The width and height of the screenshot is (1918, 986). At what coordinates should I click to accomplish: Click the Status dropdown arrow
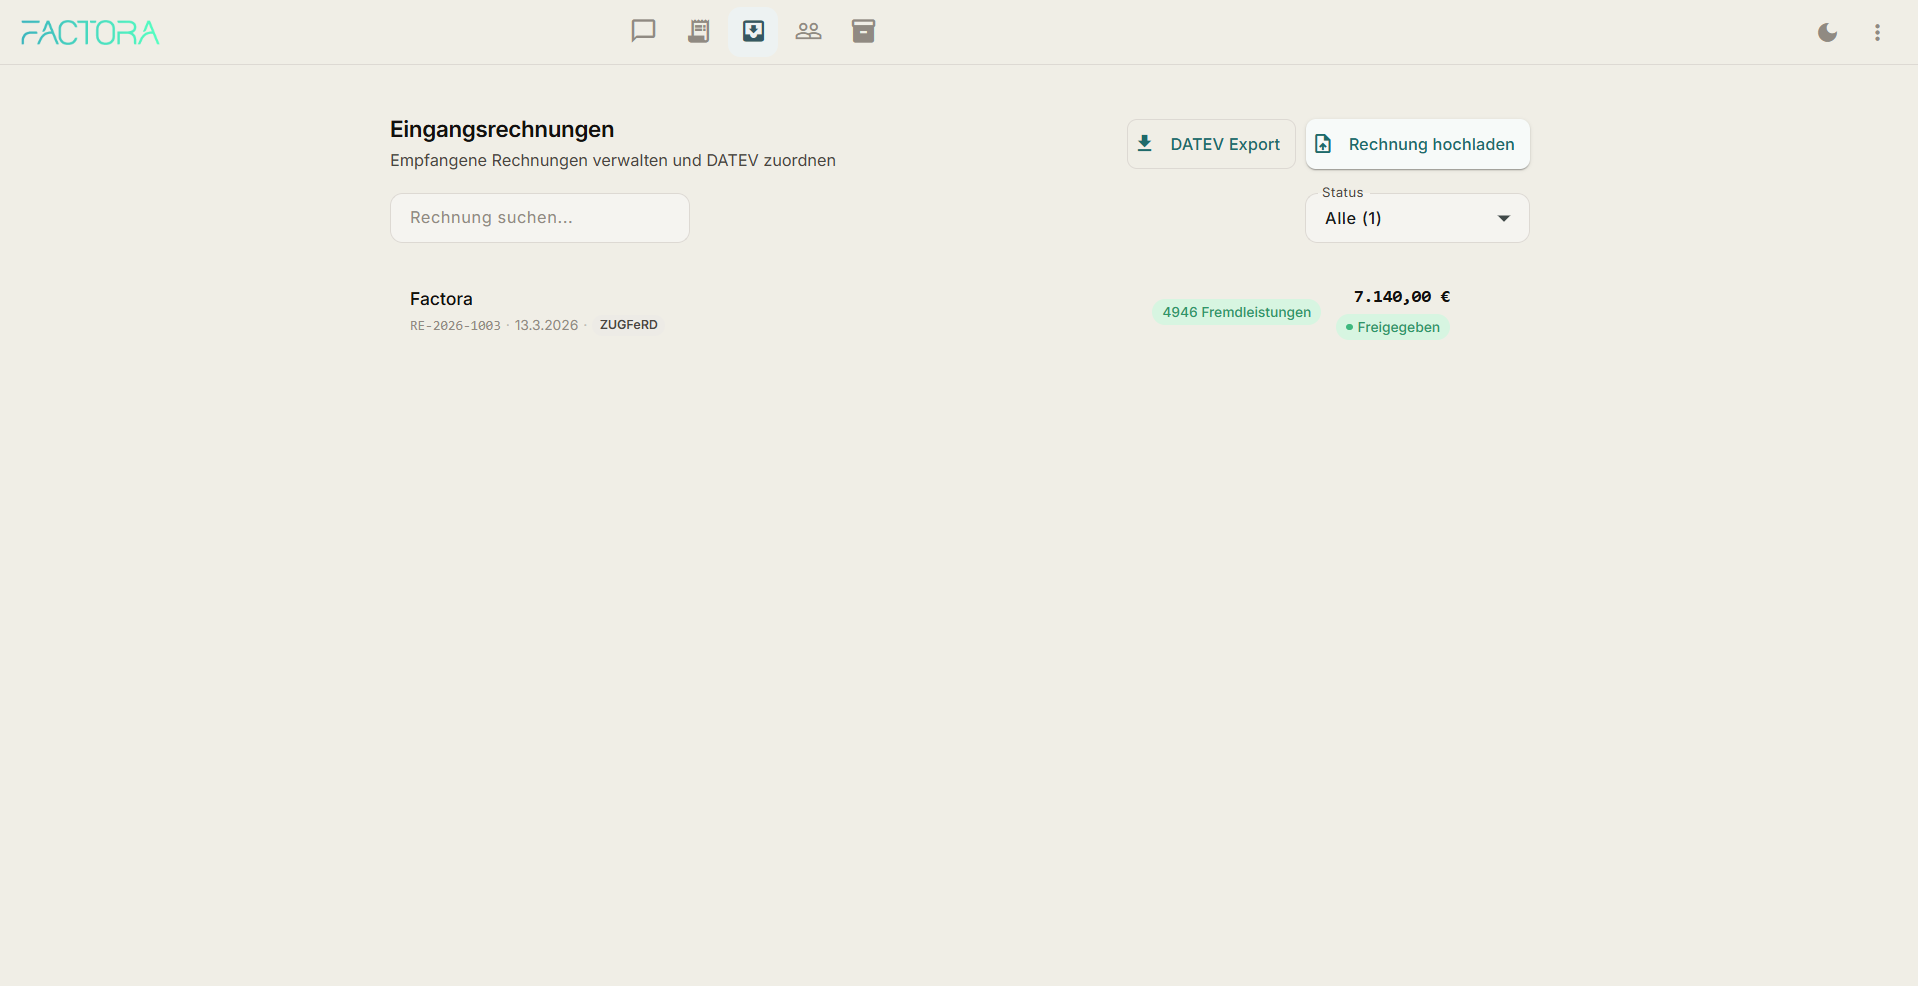click(x=1503, y=218)
